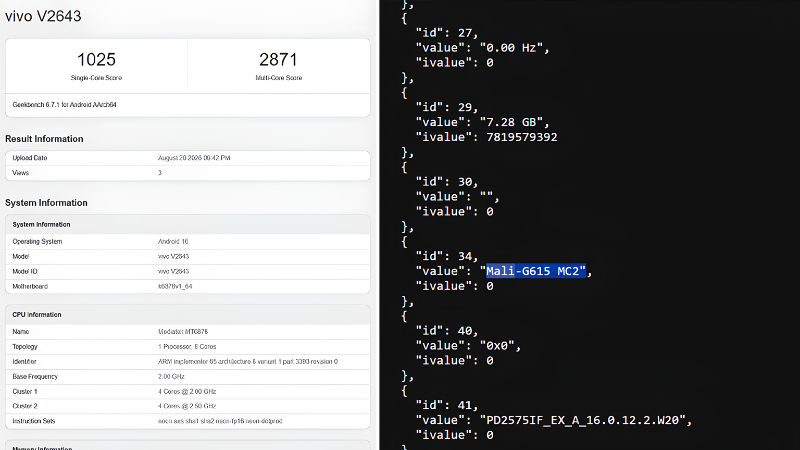
Task: Select the motherboard value k6878v1_64
Action: 175,287
